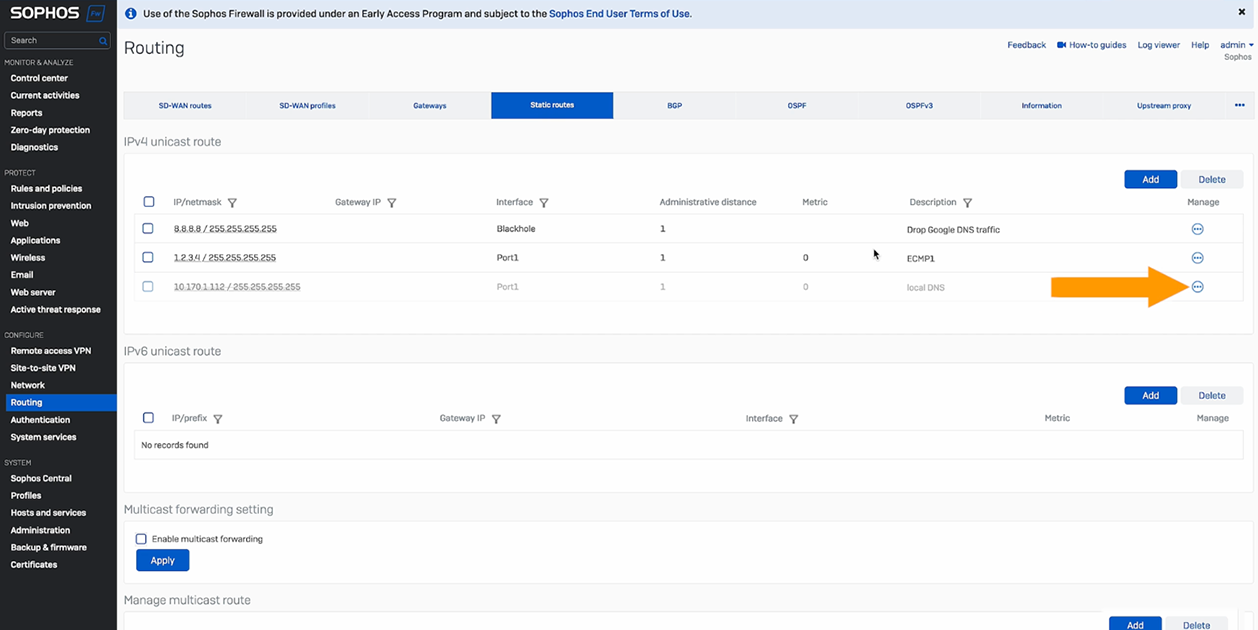Viewport: 1258px width, 630px height.
Task: Open manage menu for 8.8.8.8 route
Action: coord(1197,229)
